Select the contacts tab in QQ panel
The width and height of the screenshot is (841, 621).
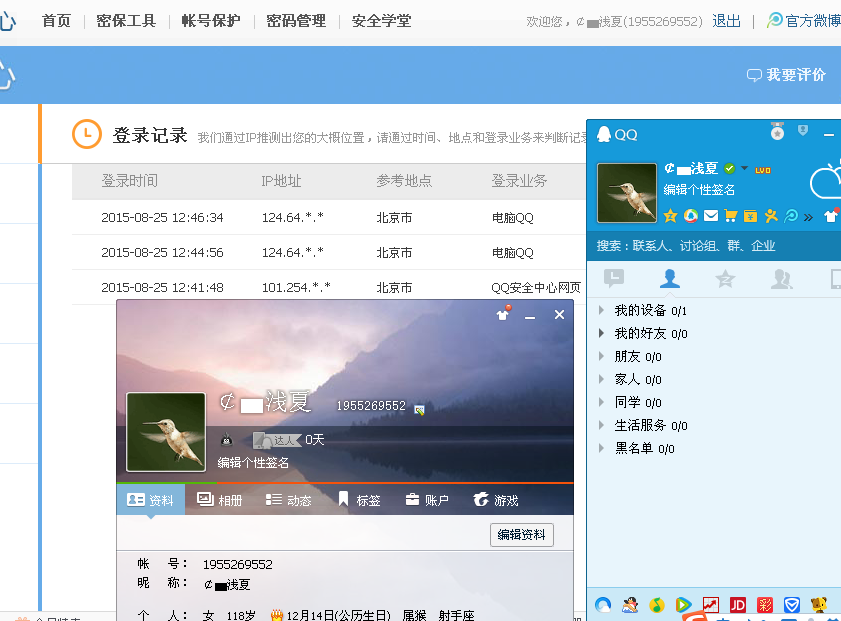click(x=670, y=278)
